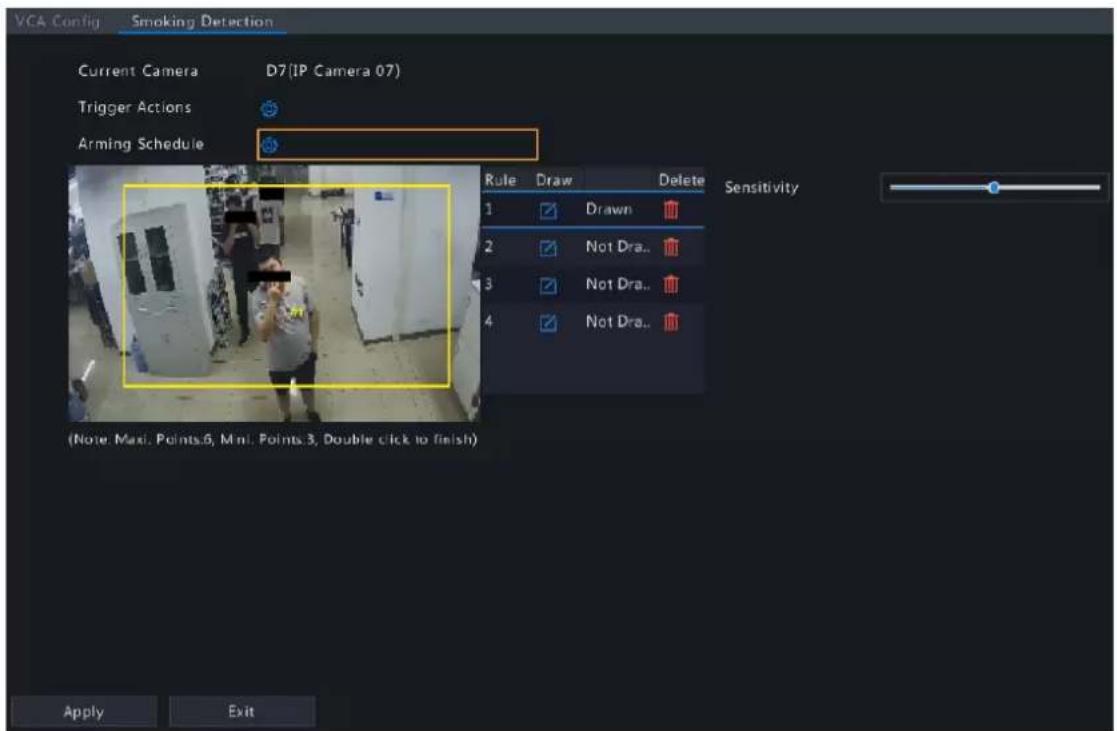Click camera preview detection area
The height and width of the screenshot is (731, 1117).
[274, 293]
